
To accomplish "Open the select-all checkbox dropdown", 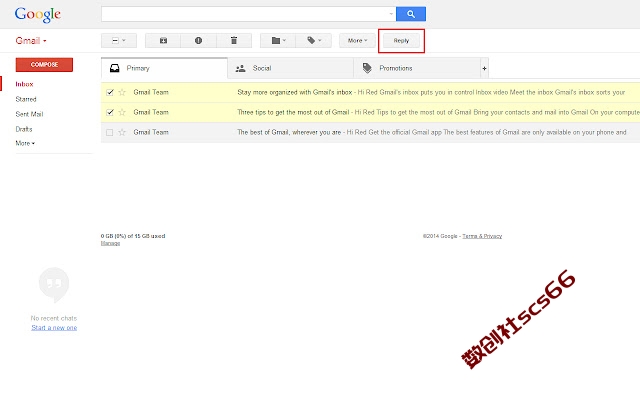I will [x=119, y=40].
